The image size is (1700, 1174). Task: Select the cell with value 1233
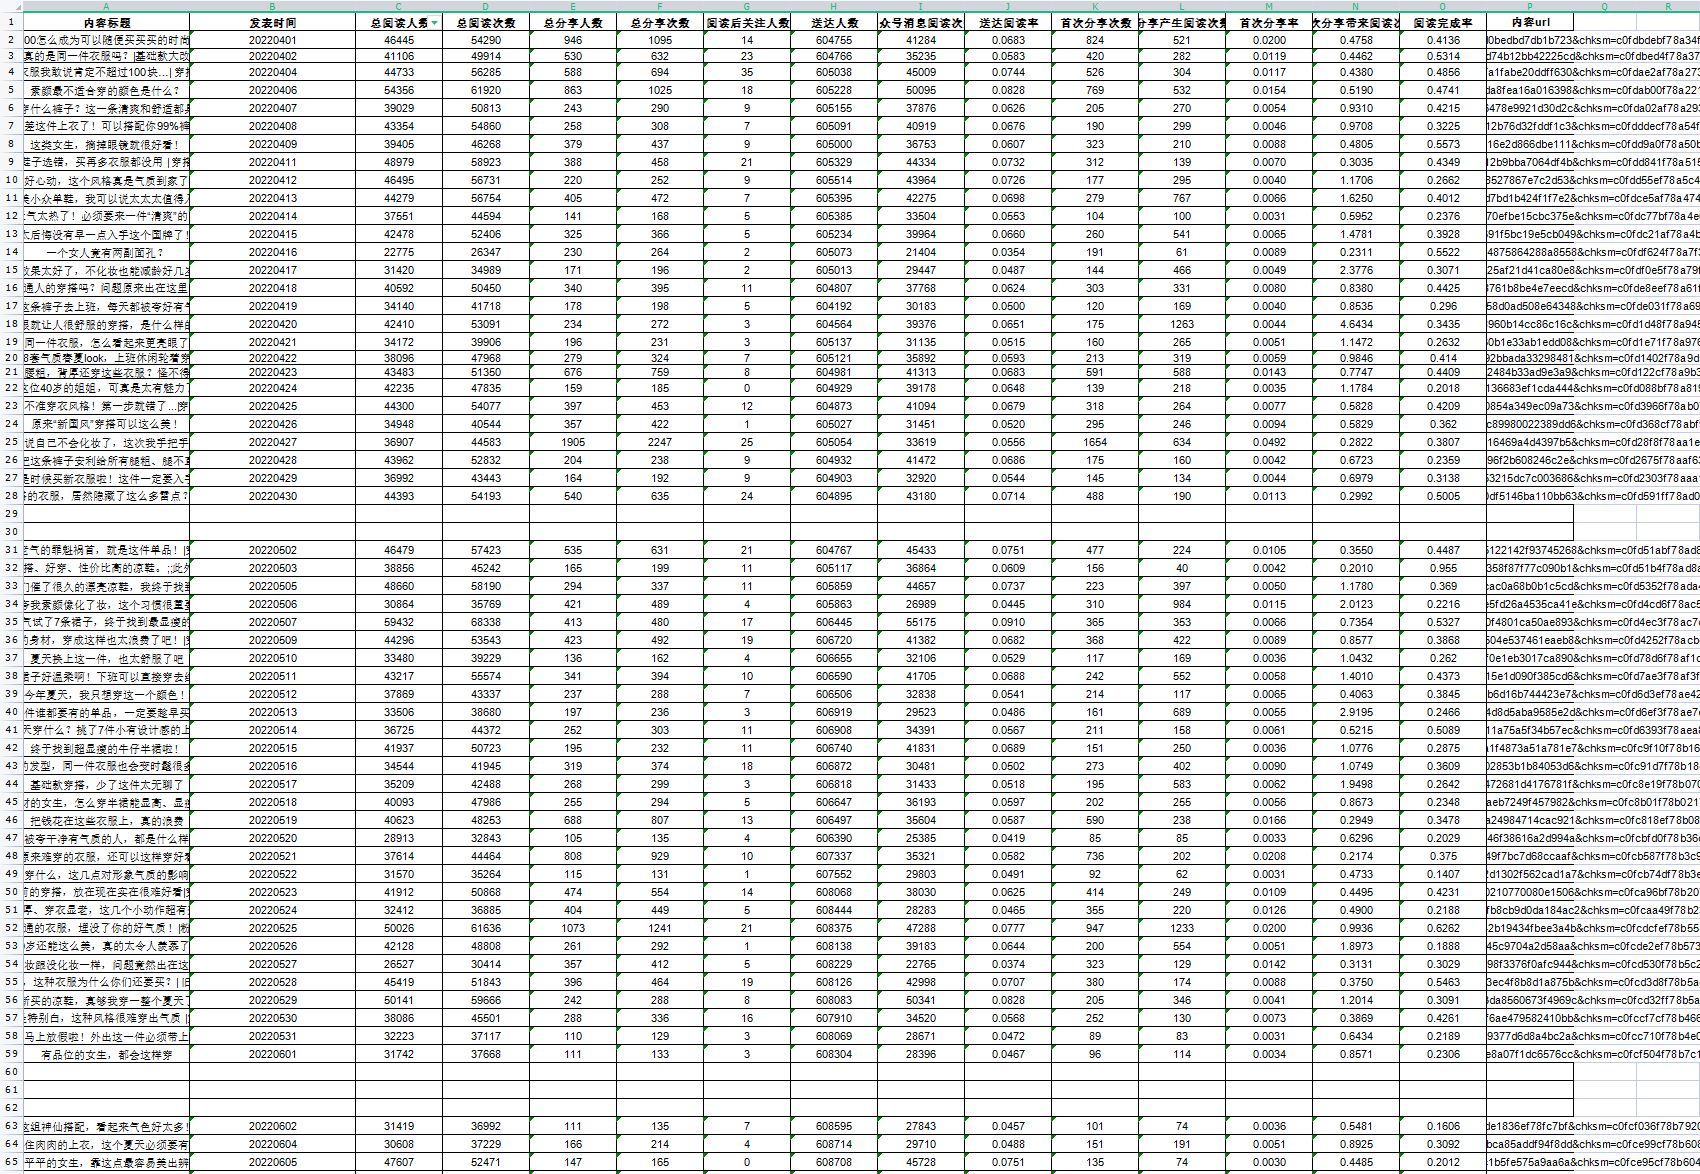pos(1182,928)
